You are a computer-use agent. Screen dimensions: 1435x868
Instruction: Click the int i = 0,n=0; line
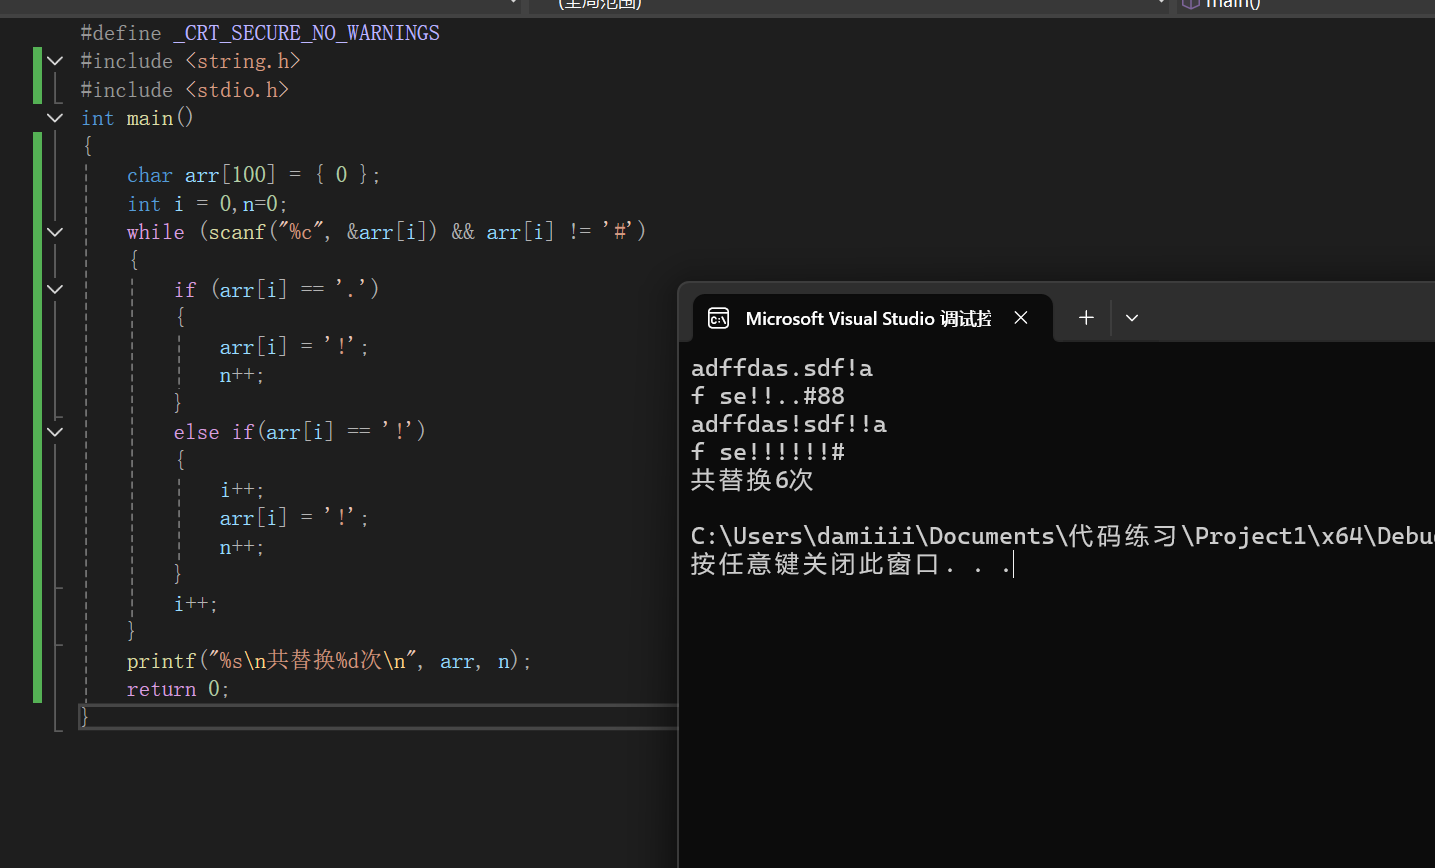pyautogui.click(x=207, y=204)
